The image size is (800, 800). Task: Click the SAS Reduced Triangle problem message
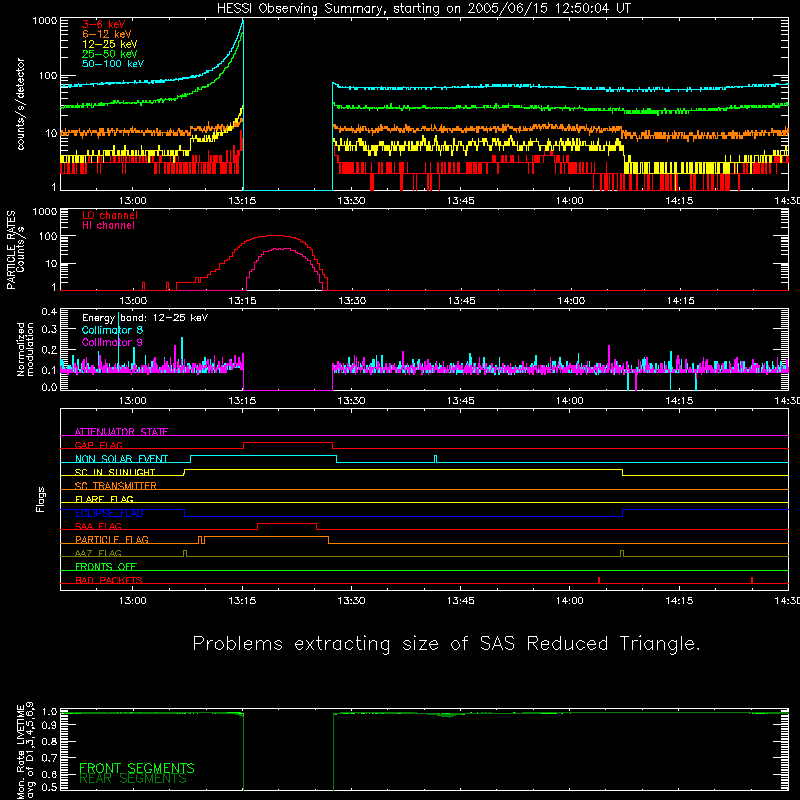click(446, 644)
